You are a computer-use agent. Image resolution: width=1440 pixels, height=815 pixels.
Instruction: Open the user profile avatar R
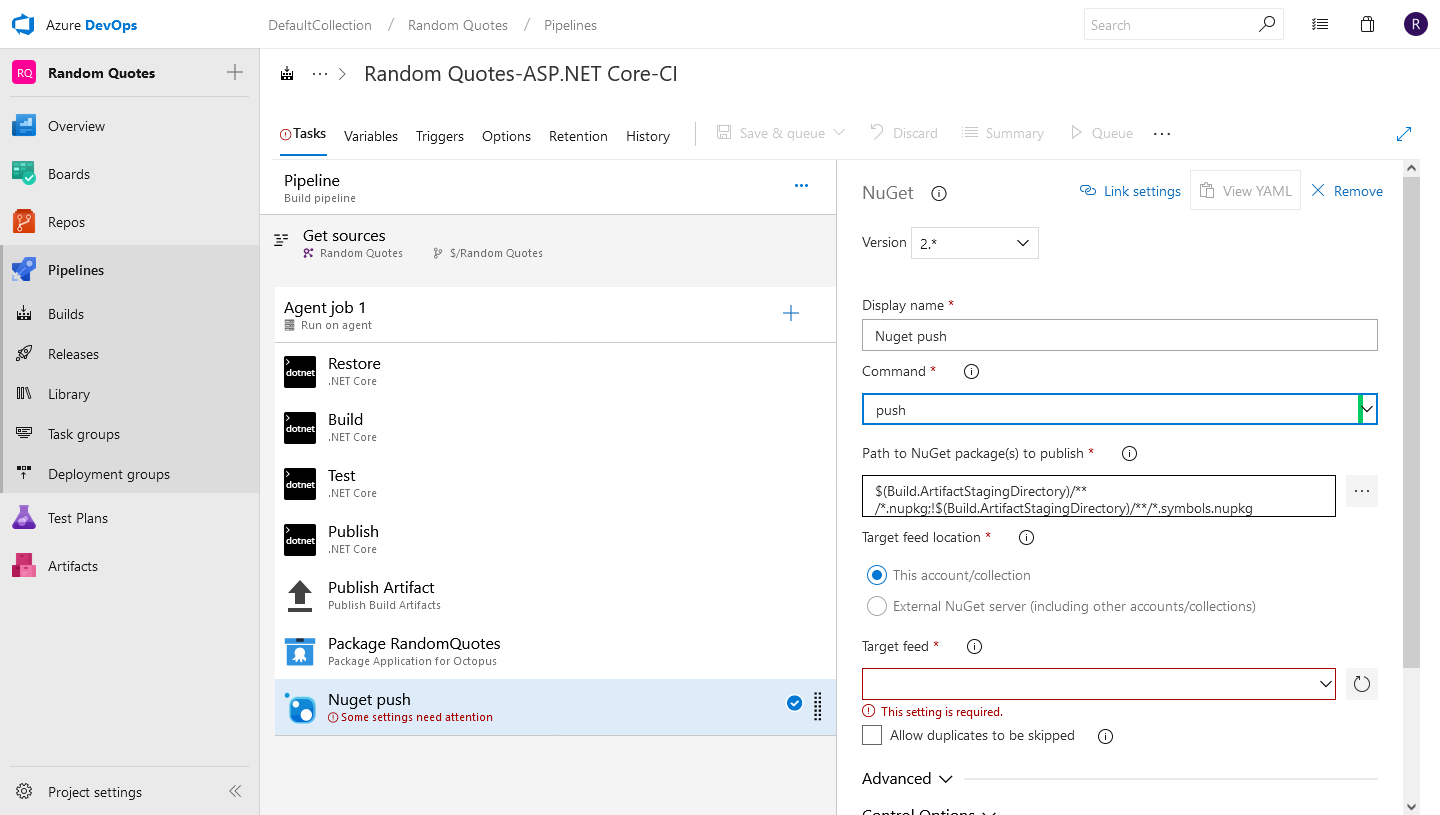pos(1415,25)
